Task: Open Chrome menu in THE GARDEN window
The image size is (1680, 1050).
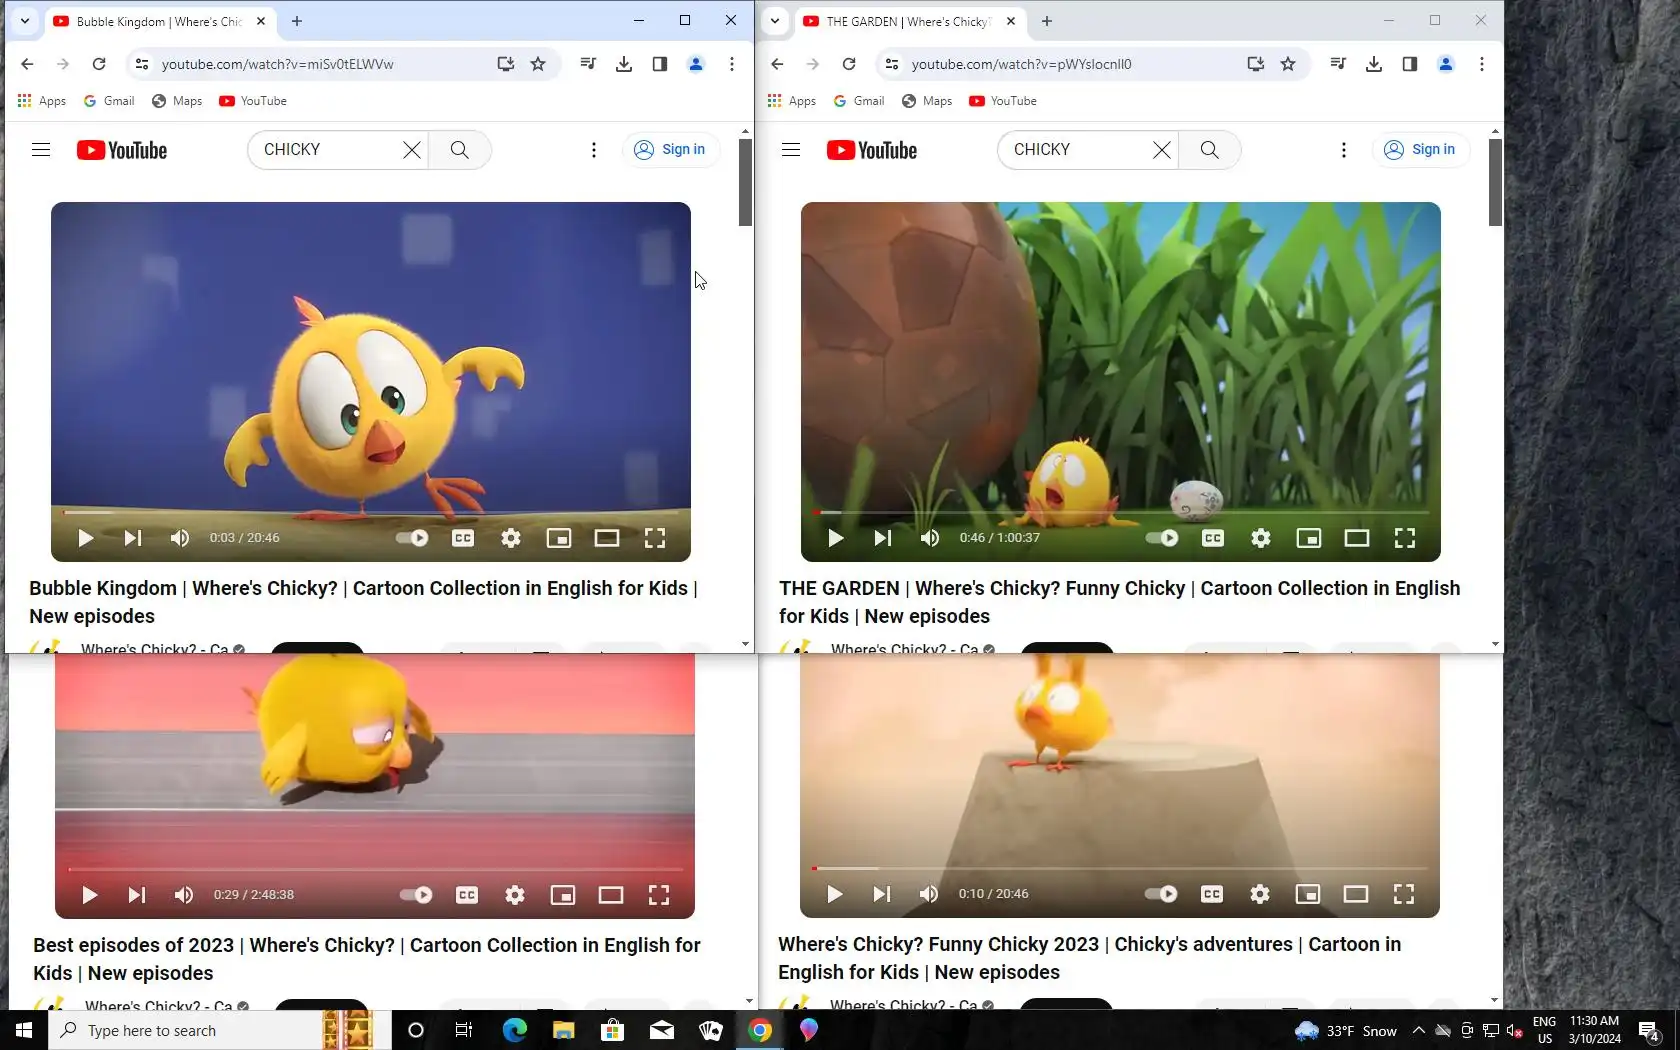Action: point(1482,64)
